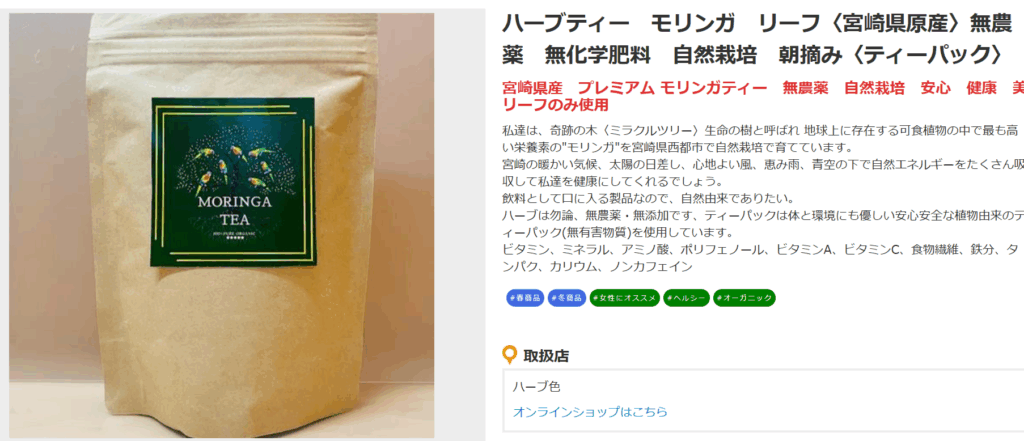Select the ハーブ色 shop name

536,387
